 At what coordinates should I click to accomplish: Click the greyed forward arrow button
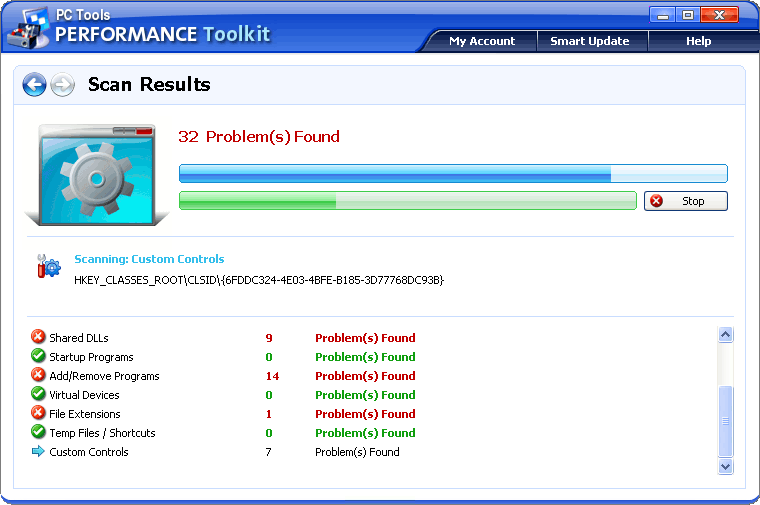63,85
